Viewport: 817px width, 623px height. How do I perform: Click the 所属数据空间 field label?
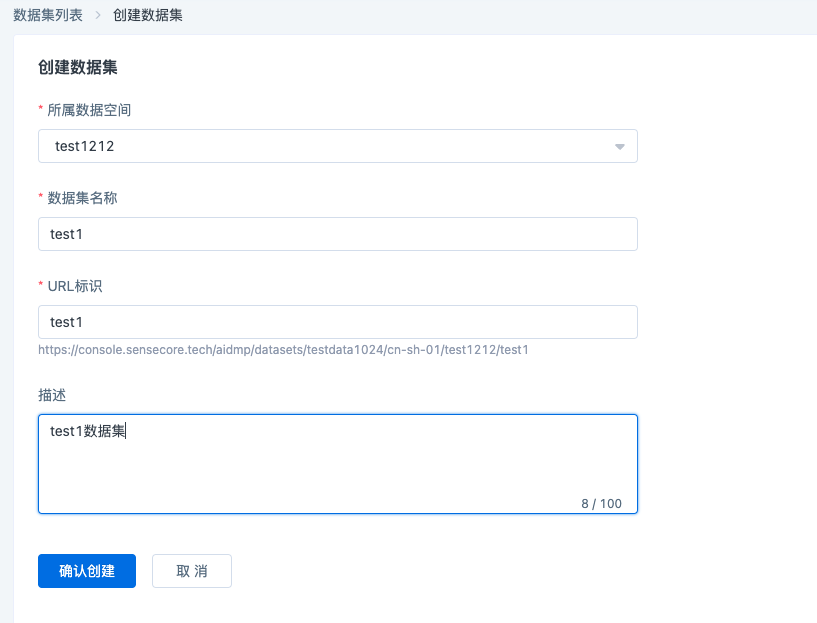89,110
